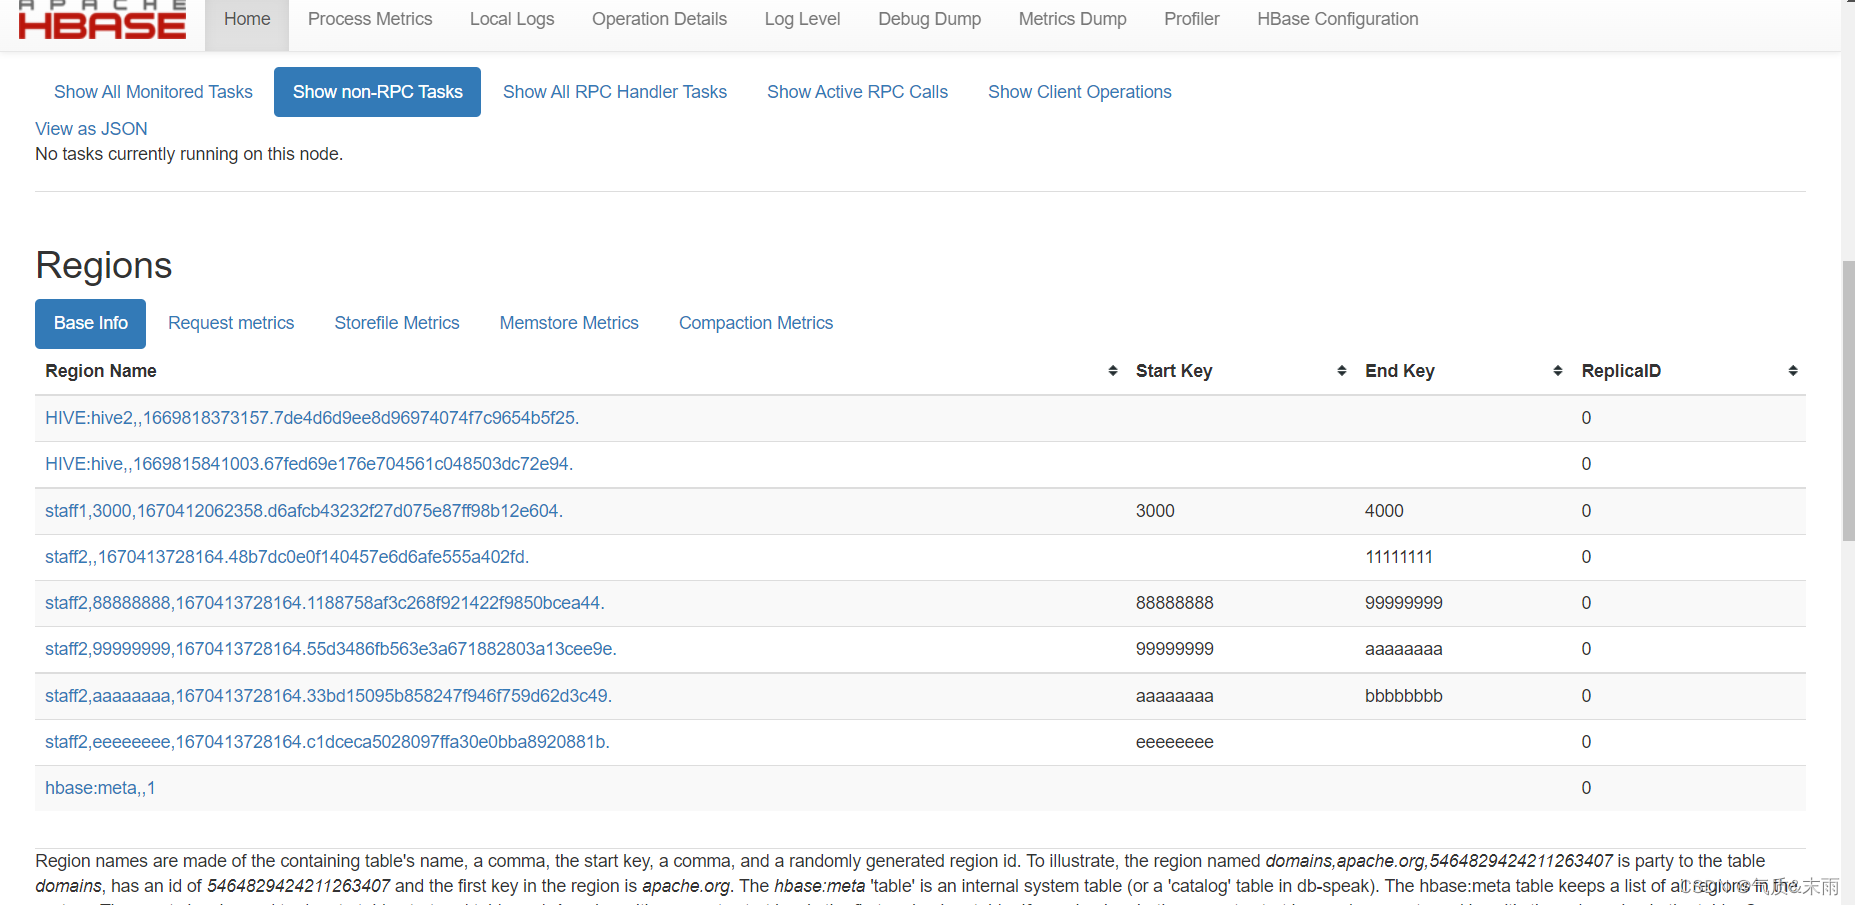The width and height of the screenshot is (1855, 905).
Task: Switch to Request metrics tab
Action: click(x=231, y=324)
